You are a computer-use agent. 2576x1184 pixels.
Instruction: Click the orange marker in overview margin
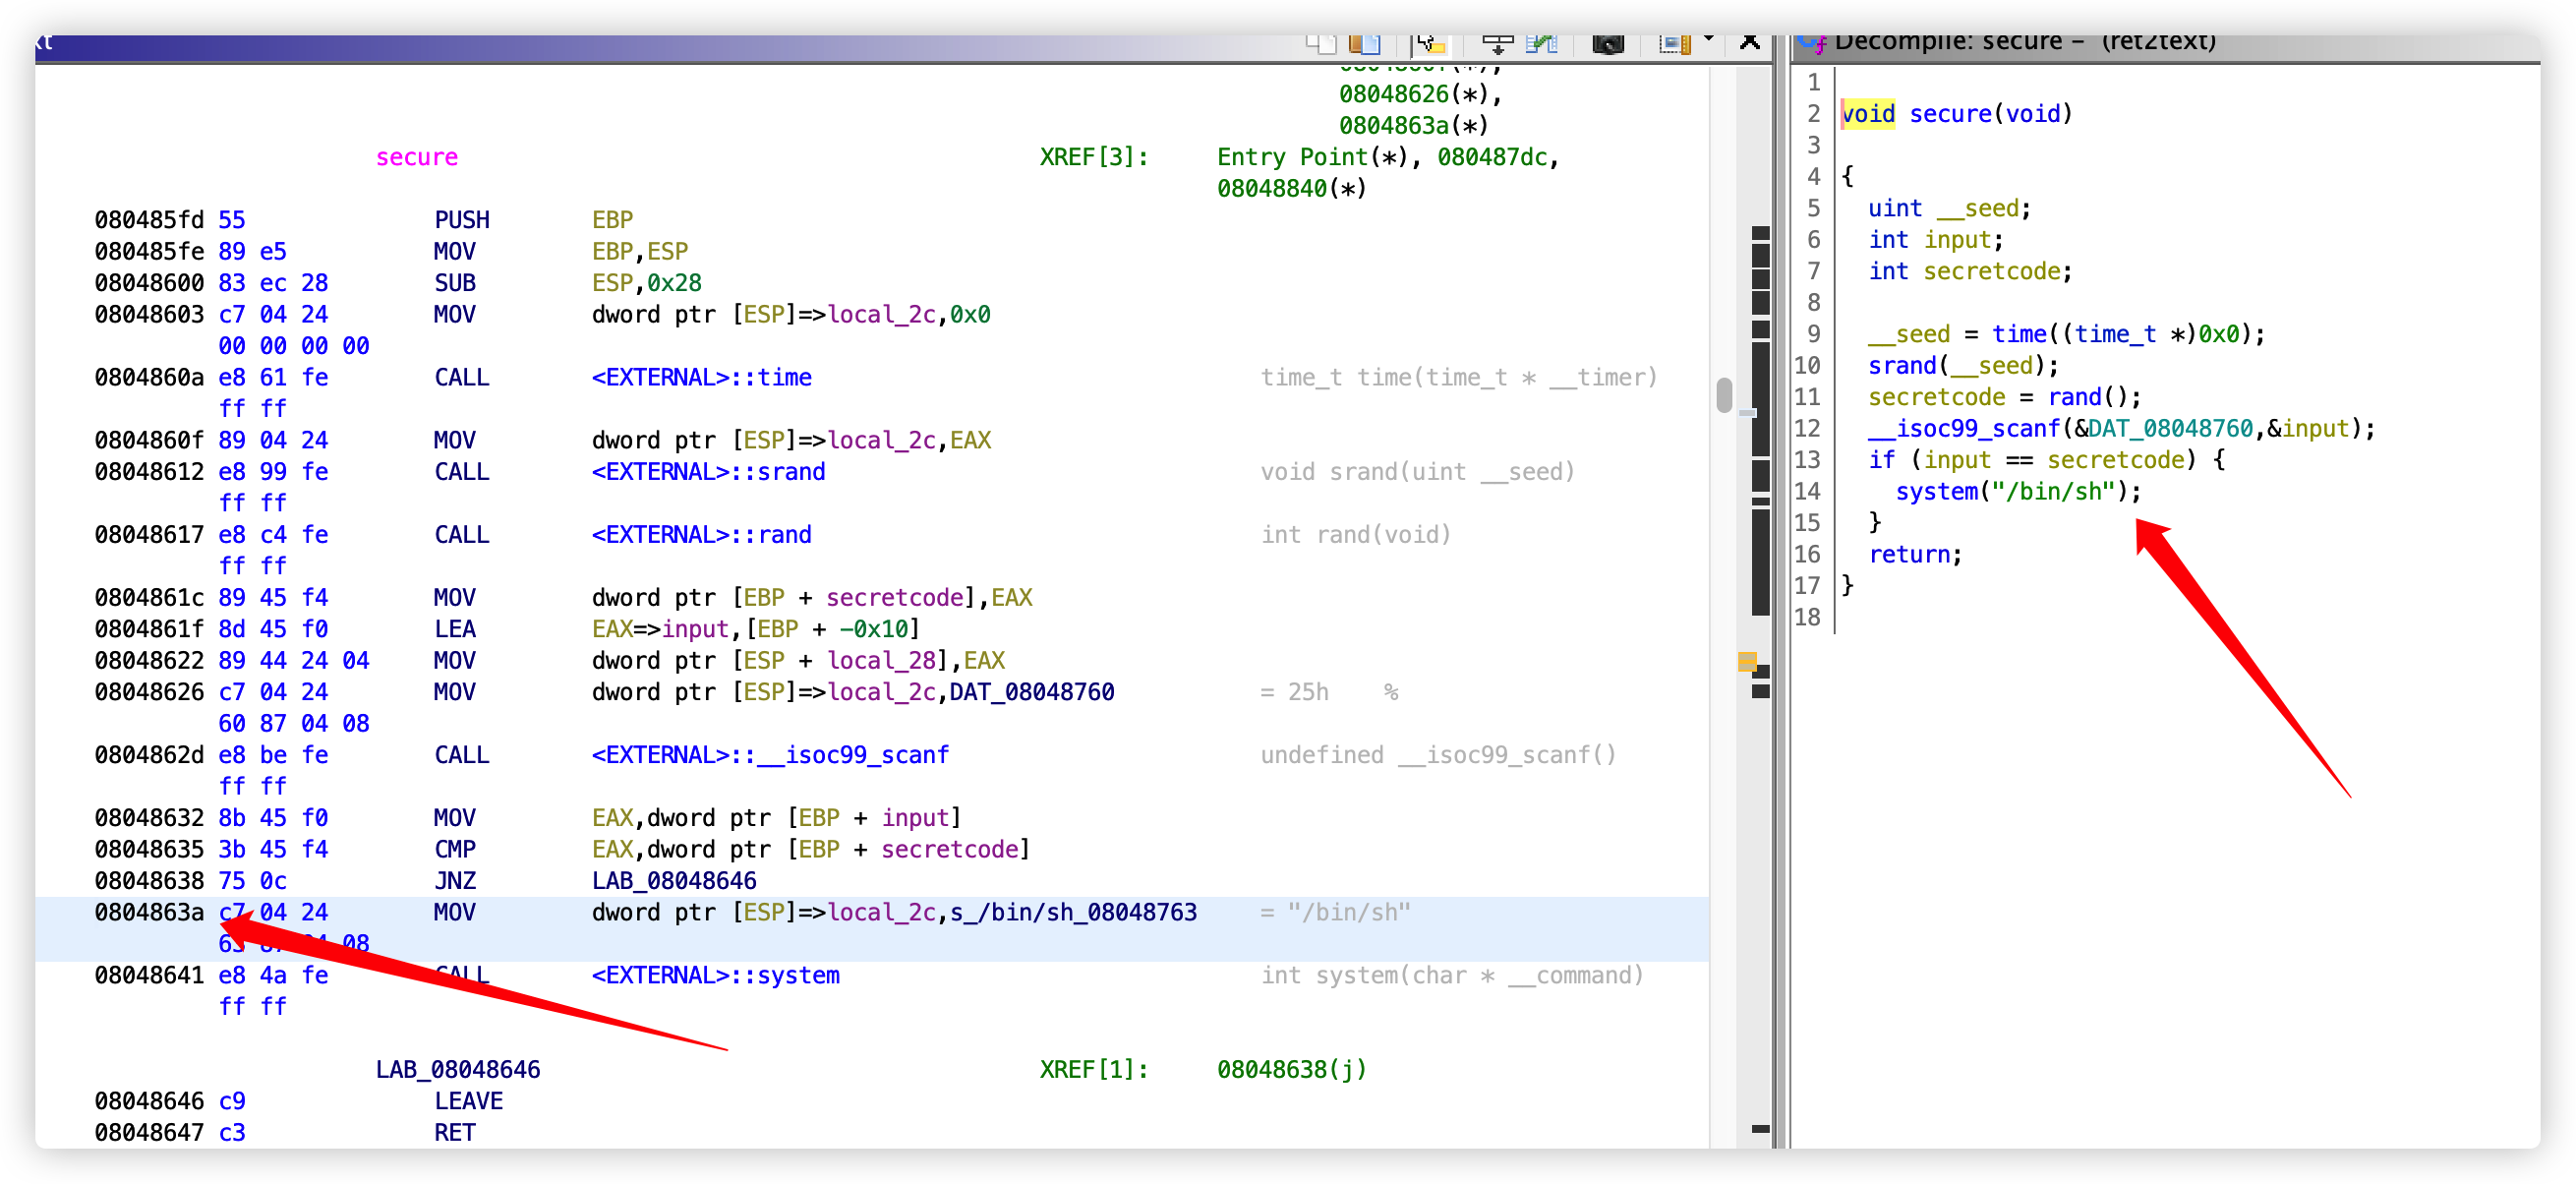[x=1747, y=661]
